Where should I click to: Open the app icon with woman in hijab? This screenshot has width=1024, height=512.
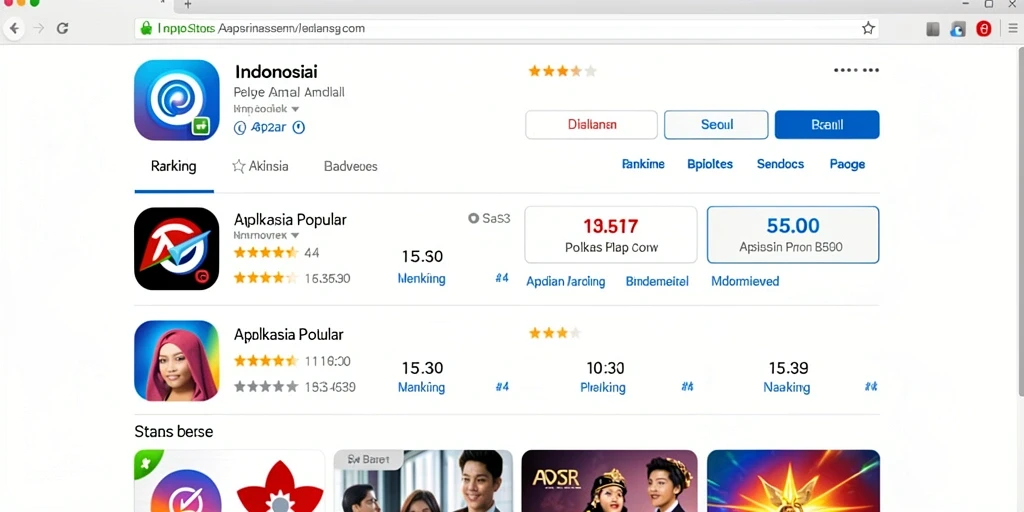pyautogui.click(x=176, y=360)
